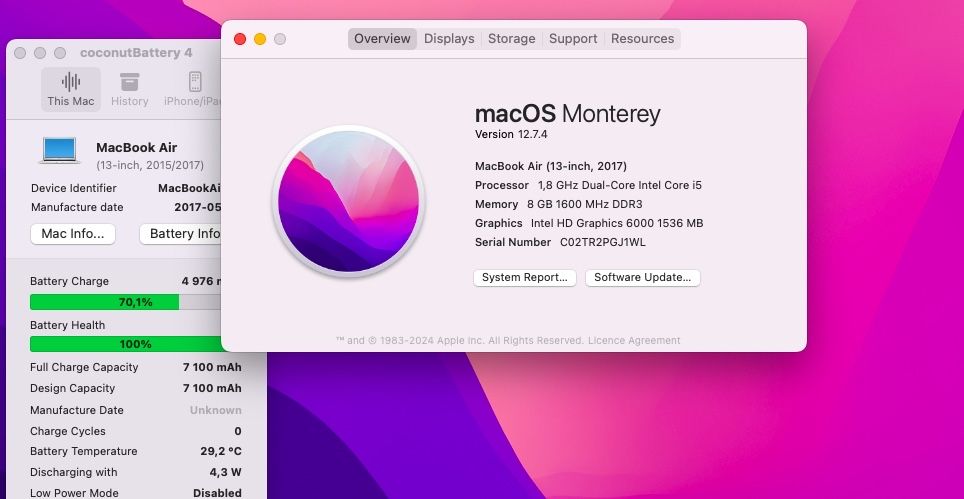Select the 8 GB 1600 MHz DDR3 text

pyautogui.click(x=585, y=204)
